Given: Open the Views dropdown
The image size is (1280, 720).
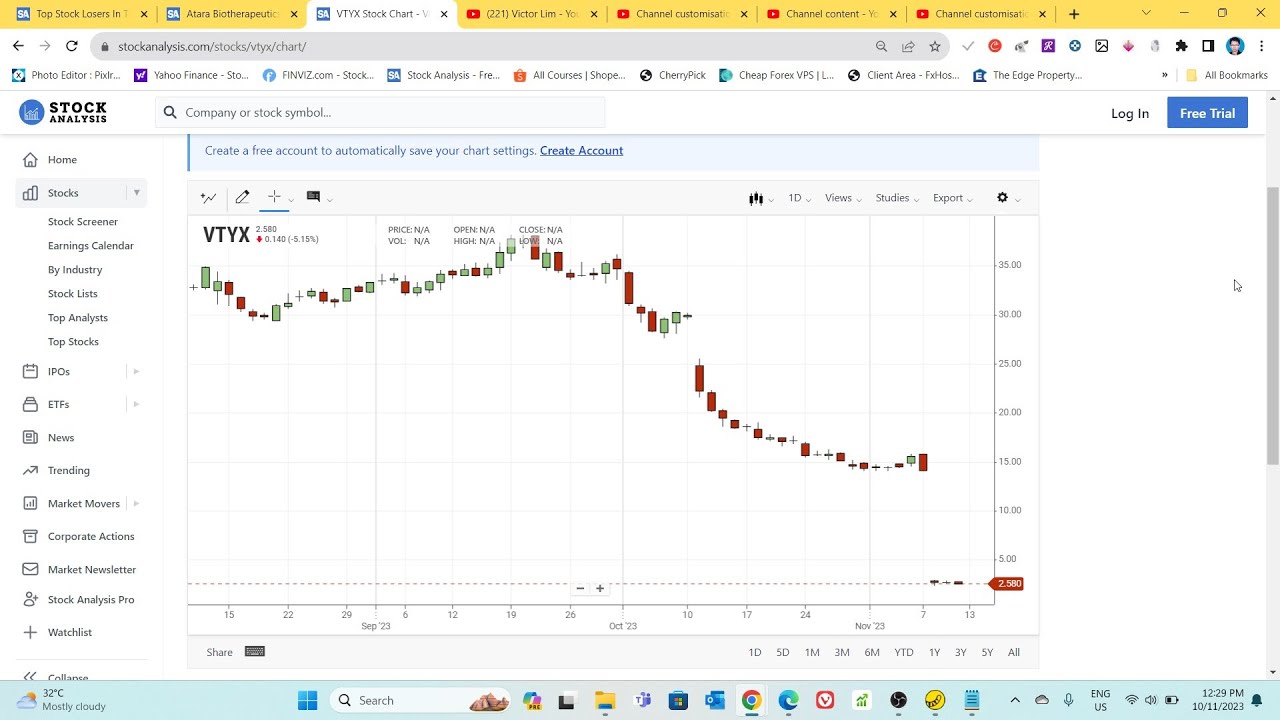Looking at the screenshot, I should 843,198.
